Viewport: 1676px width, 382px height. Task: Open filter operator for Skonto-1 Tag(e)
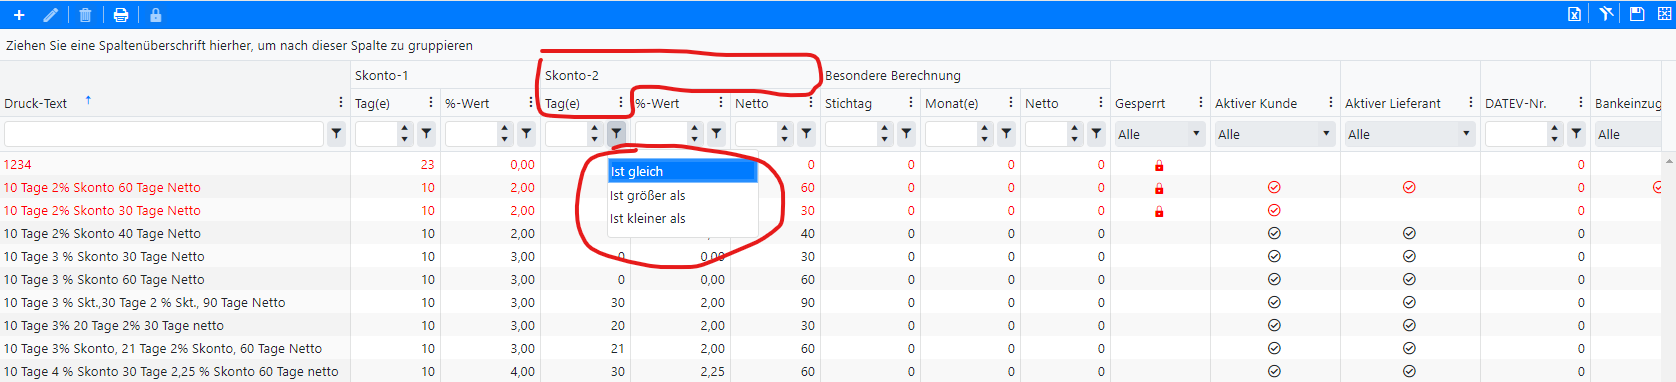427,133
